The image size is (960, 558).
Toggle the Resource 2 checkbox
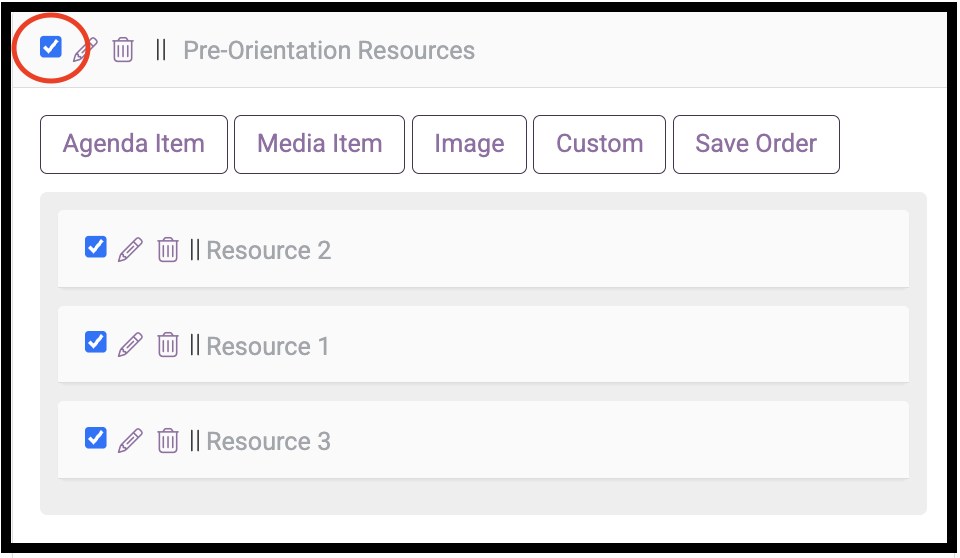point(96,247)
